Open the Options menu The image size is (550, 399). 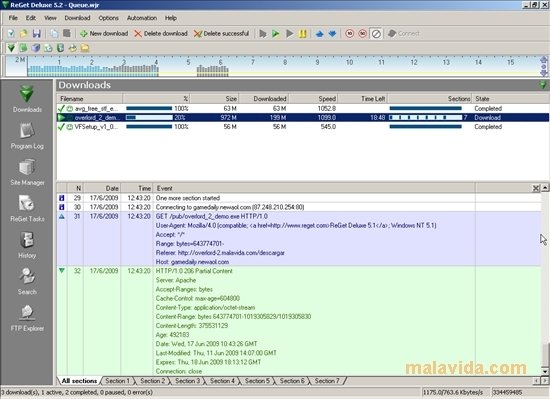point(108,18)
